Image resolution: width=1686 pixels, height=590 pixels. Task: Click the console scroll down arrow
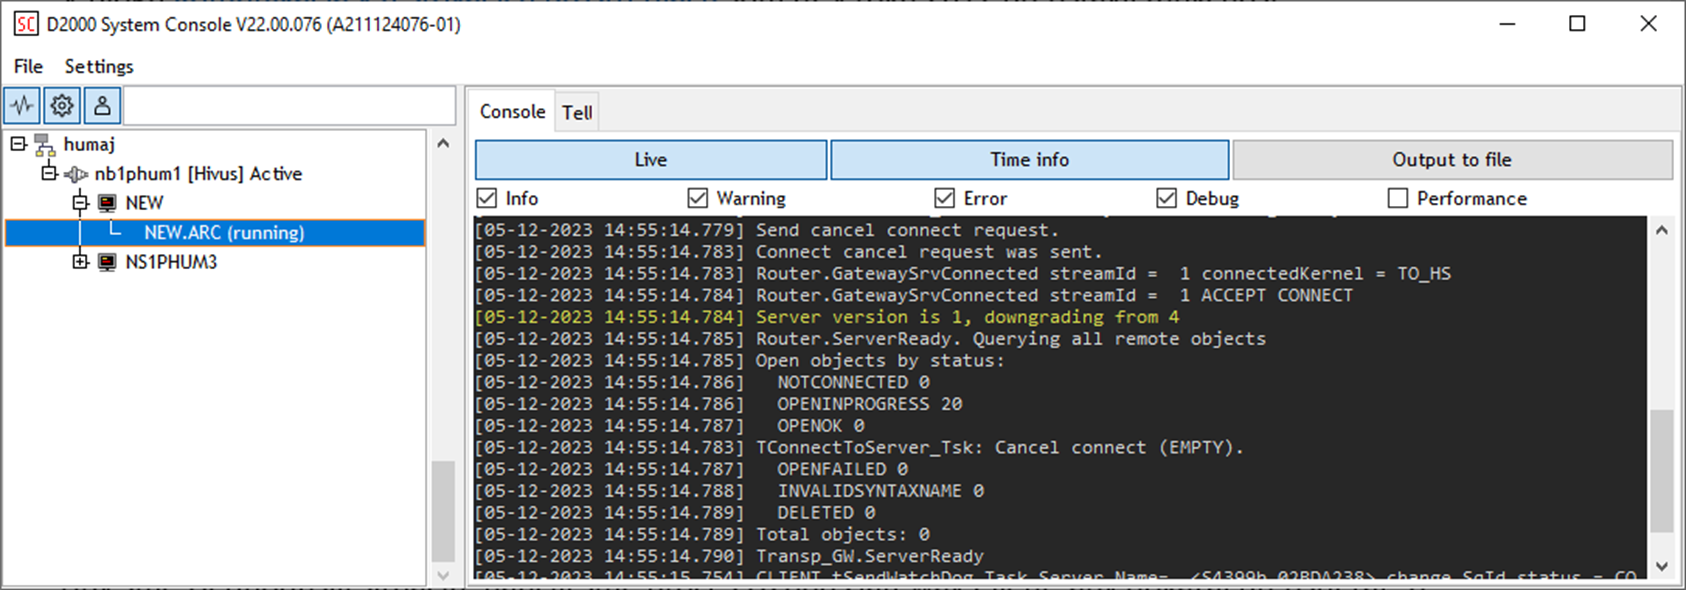[1661, 566]
